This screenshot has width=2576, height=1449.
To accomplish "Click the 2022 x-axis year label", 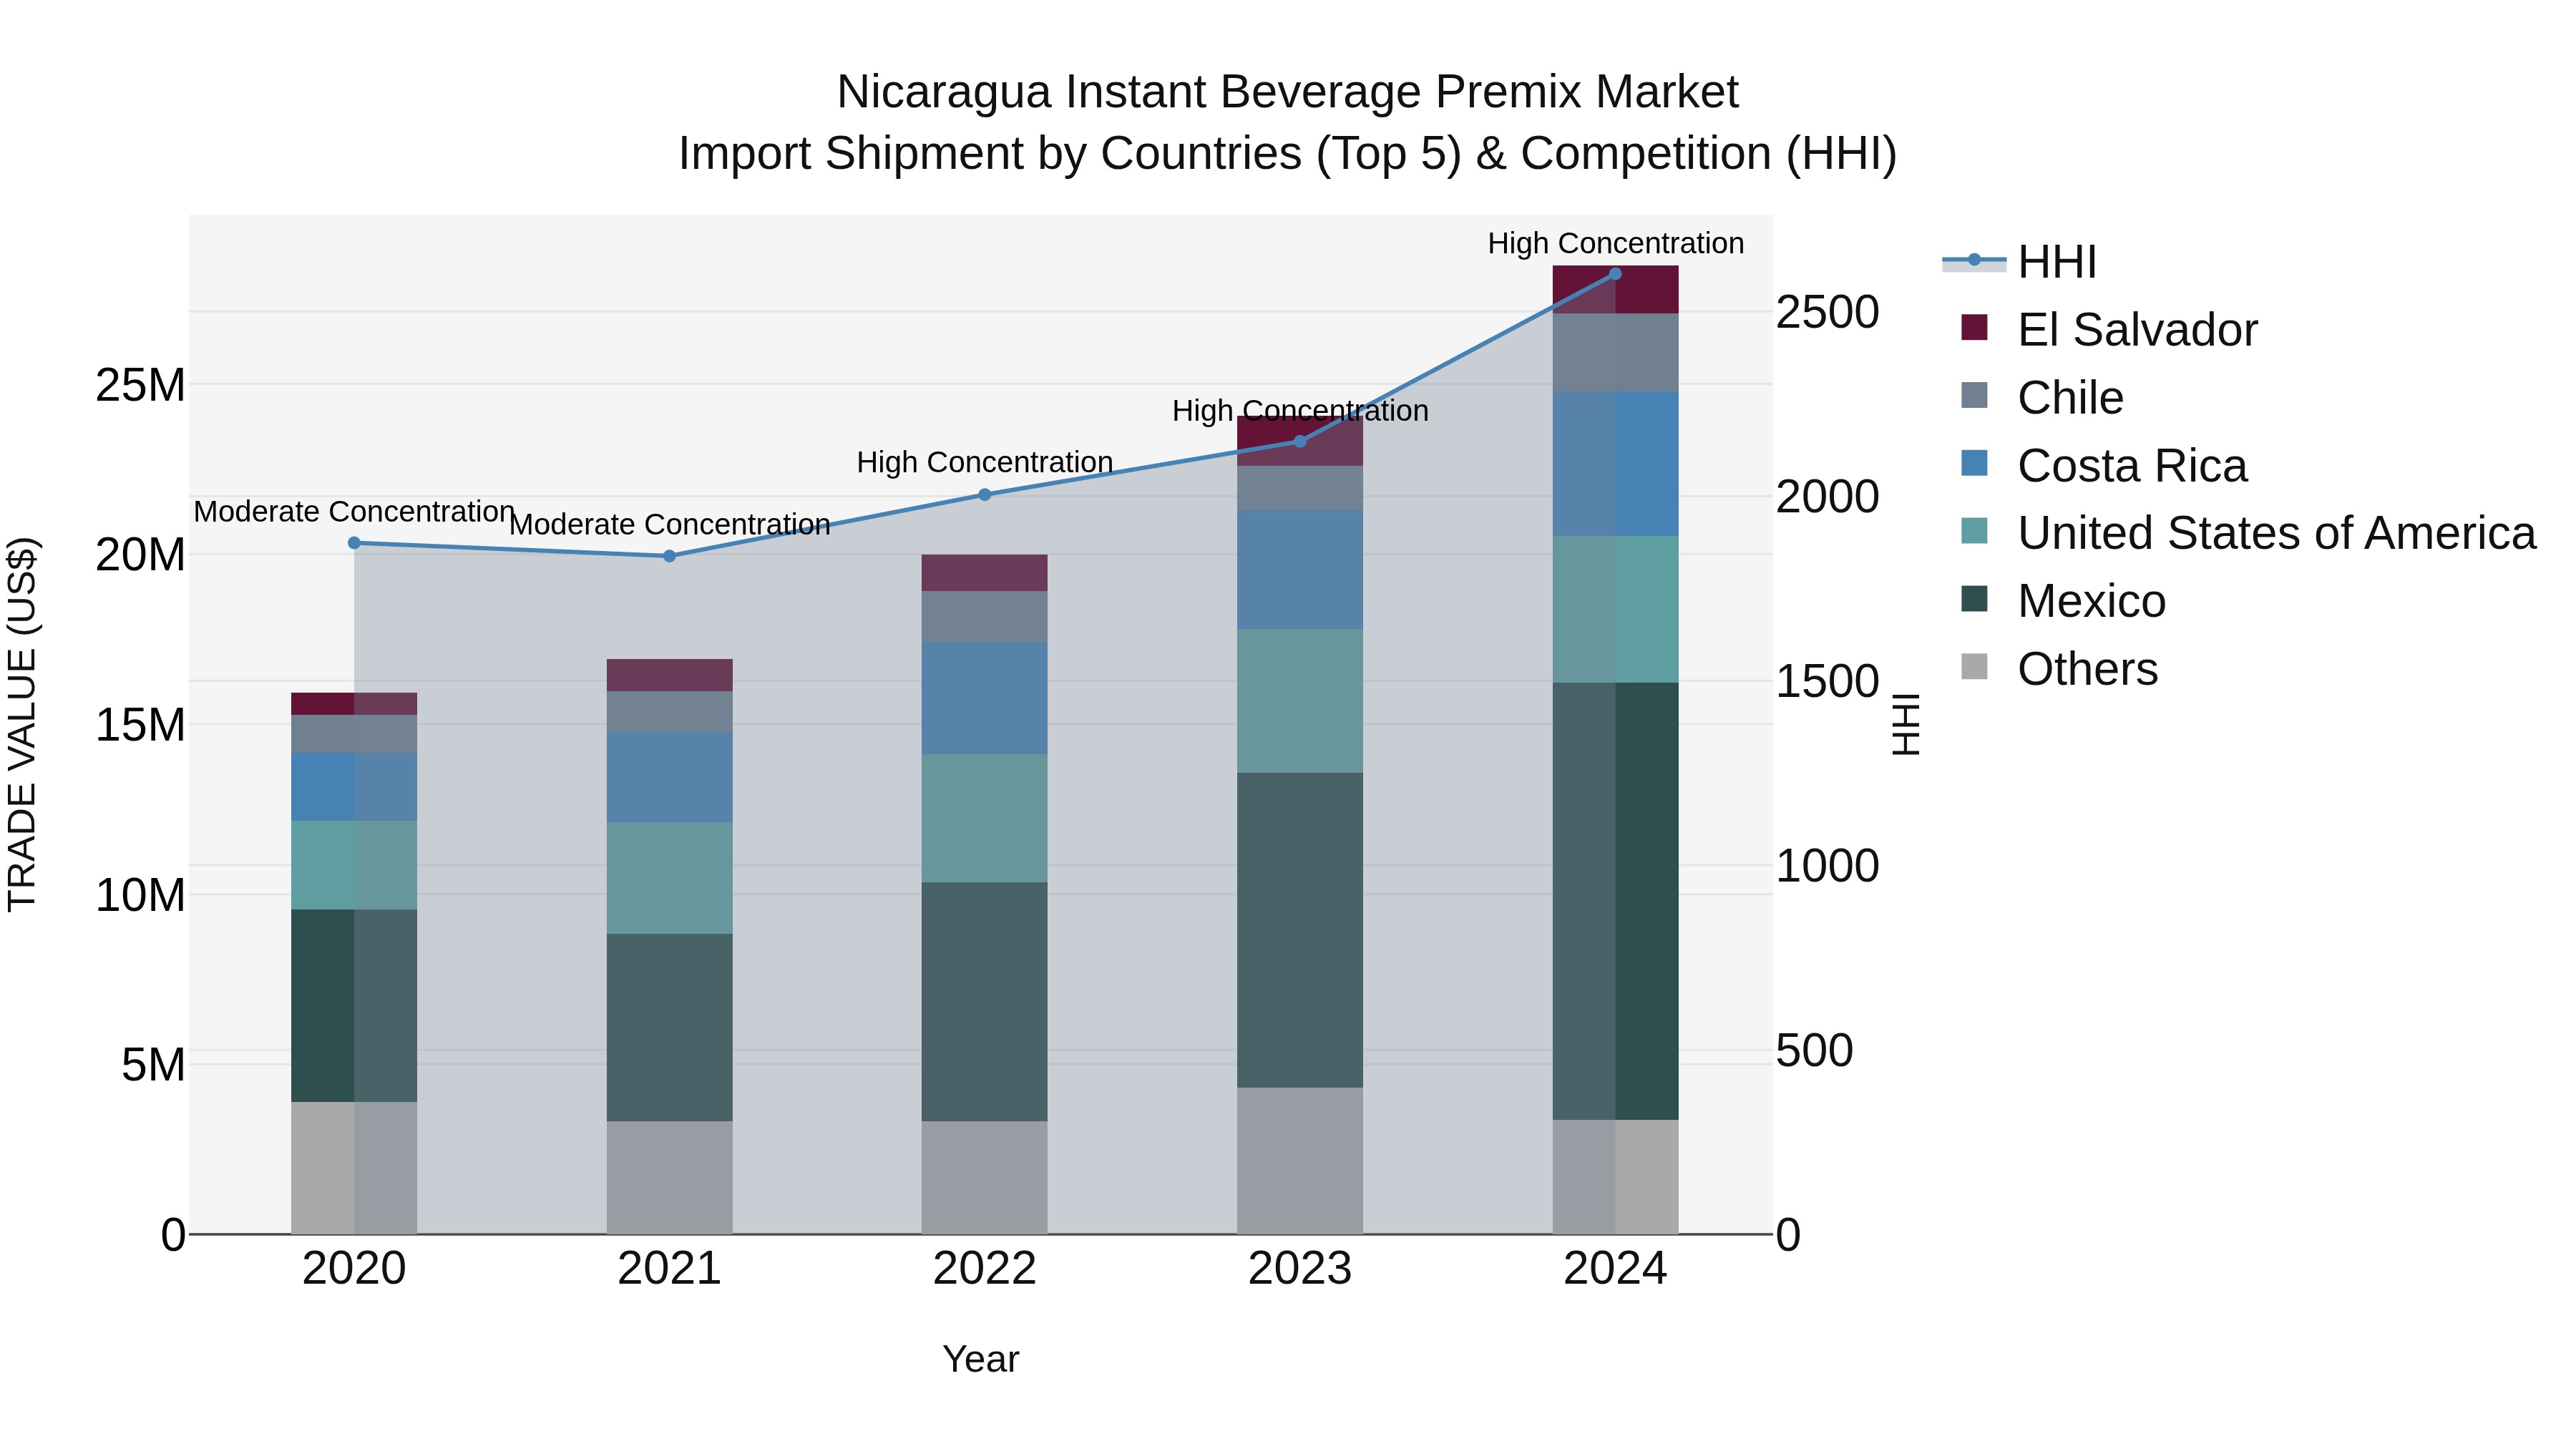I will pyautogui.click(x=985, y=1269).
